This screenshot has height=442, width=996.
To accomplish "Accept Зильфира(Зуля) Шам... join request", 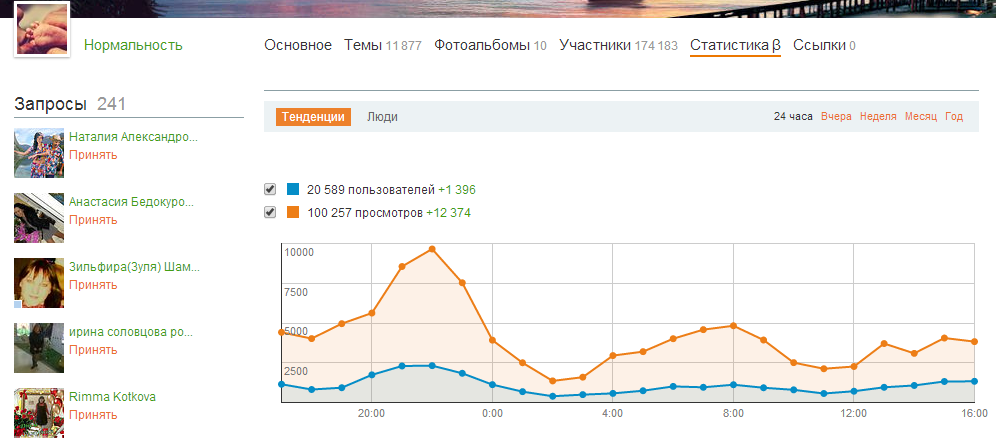I will tap(93, 285).
